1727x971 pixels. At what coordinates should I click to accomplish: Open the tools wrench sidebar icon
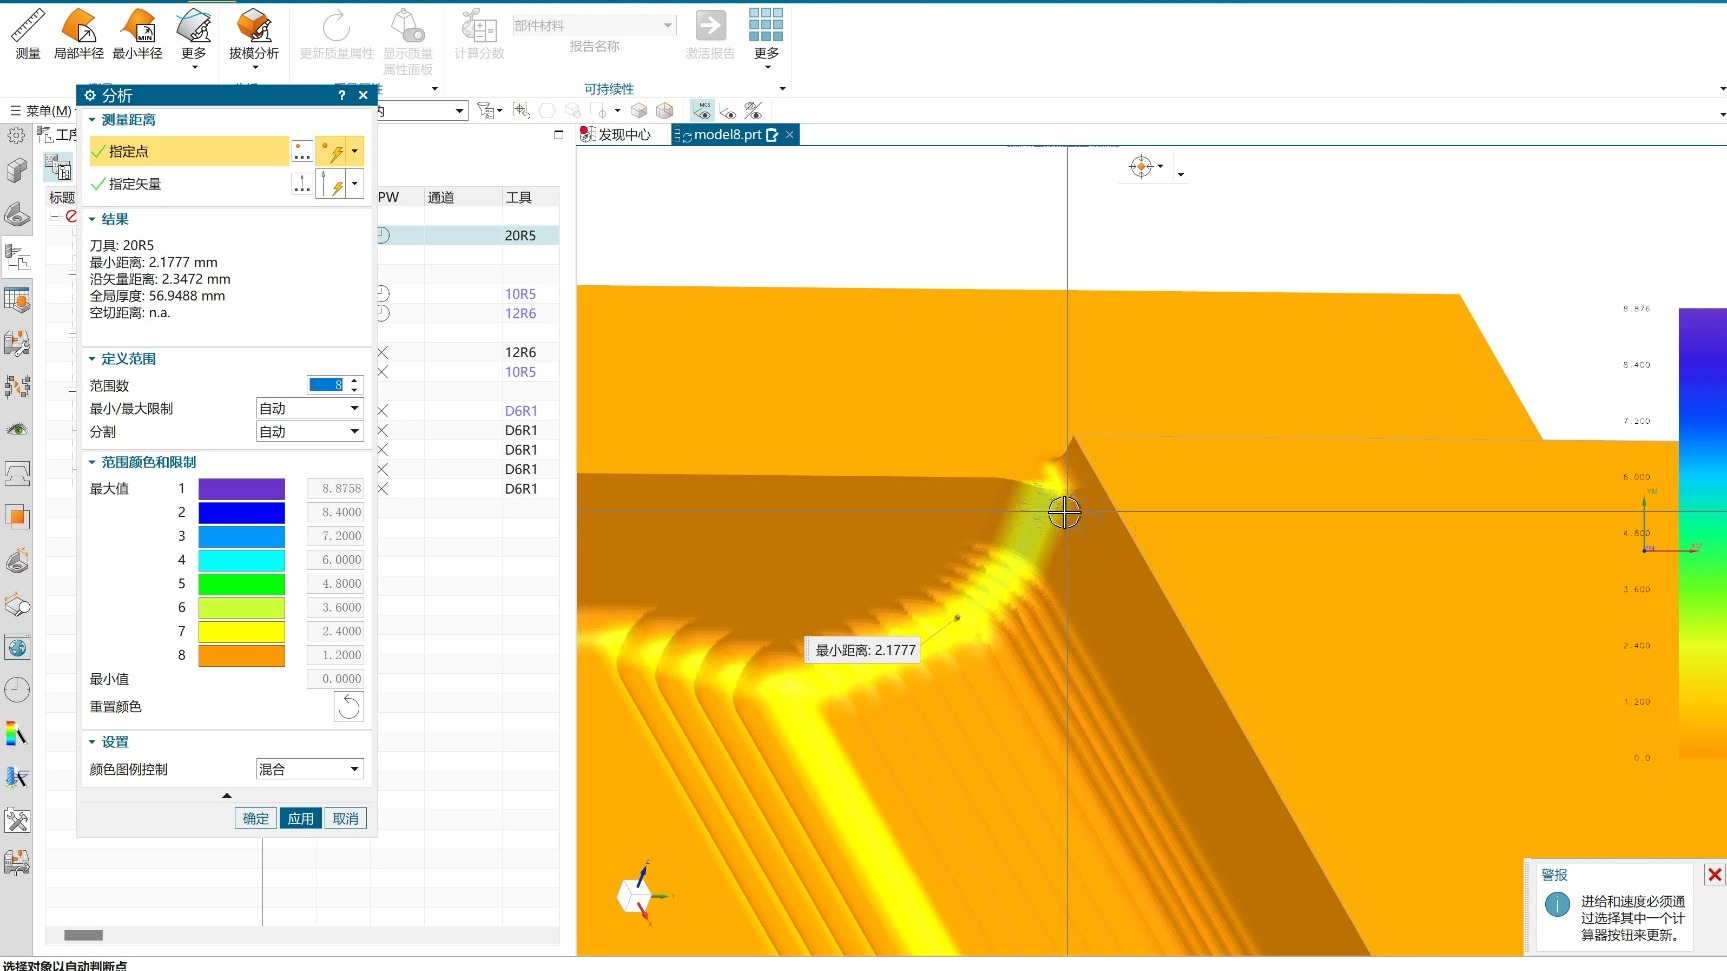17,821
